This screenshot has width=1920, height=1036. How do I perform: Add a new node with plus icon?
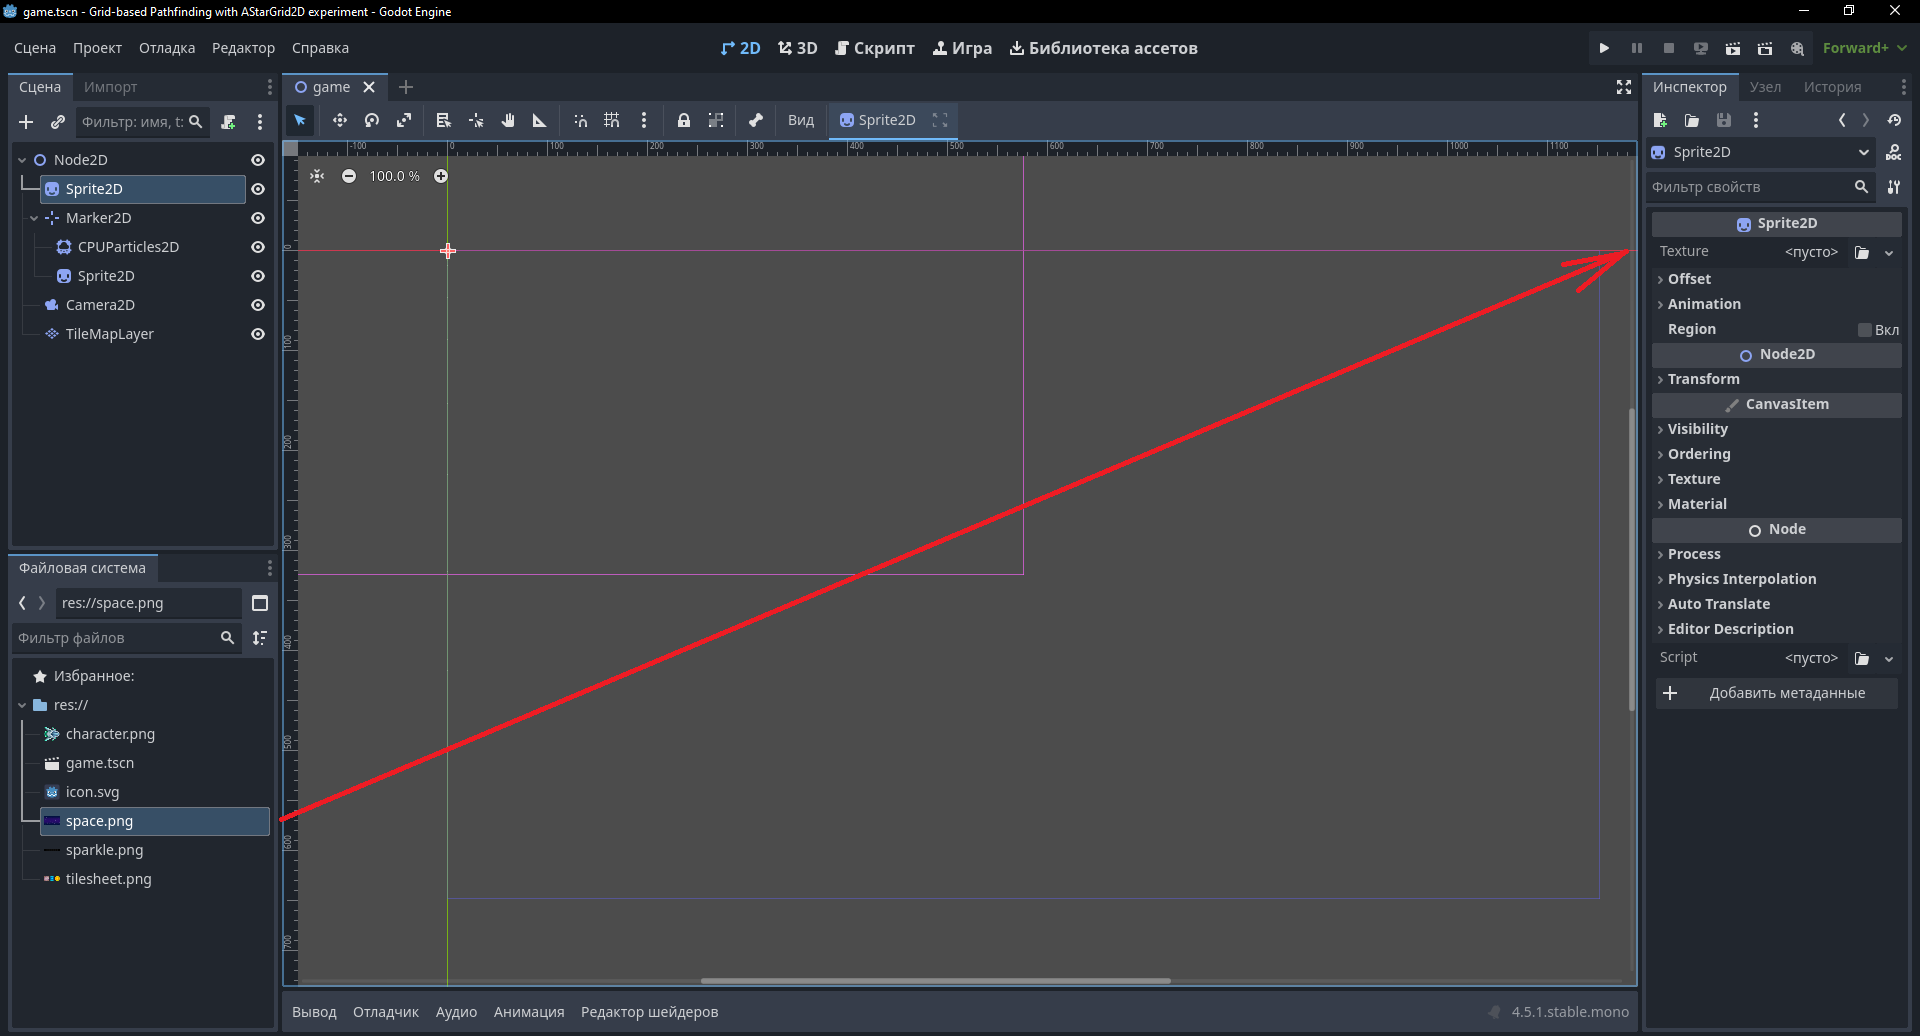tap(26, 122)
